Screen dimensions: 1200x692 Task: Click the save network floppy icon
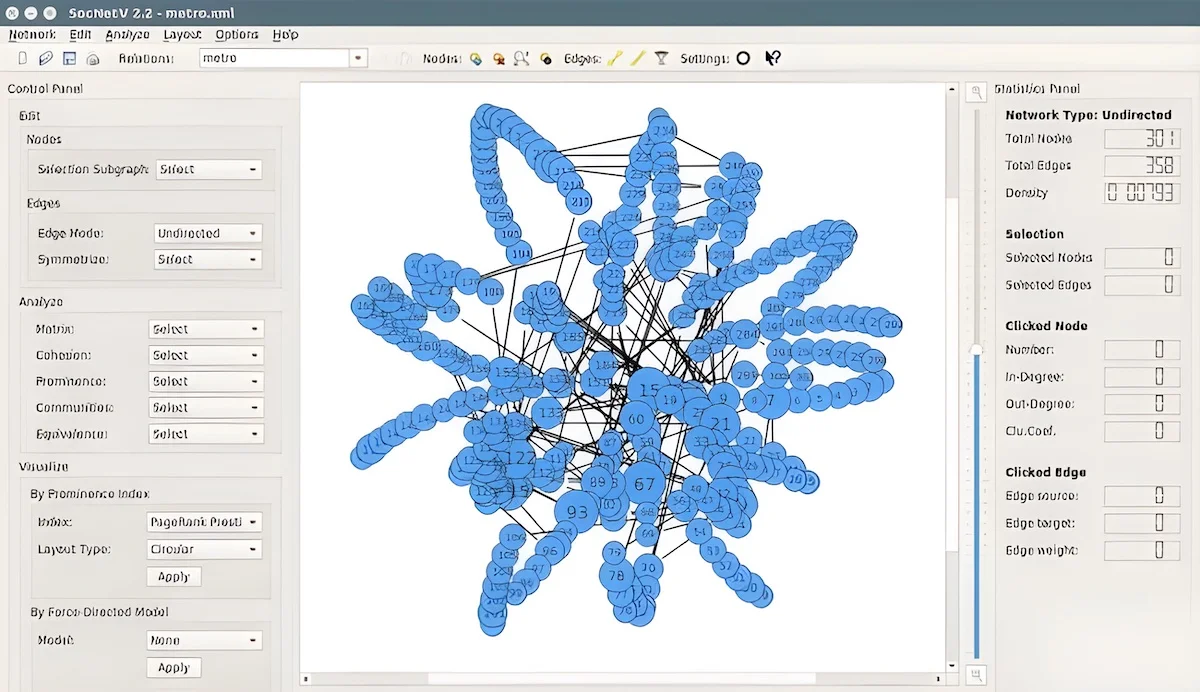pos(70,59)
